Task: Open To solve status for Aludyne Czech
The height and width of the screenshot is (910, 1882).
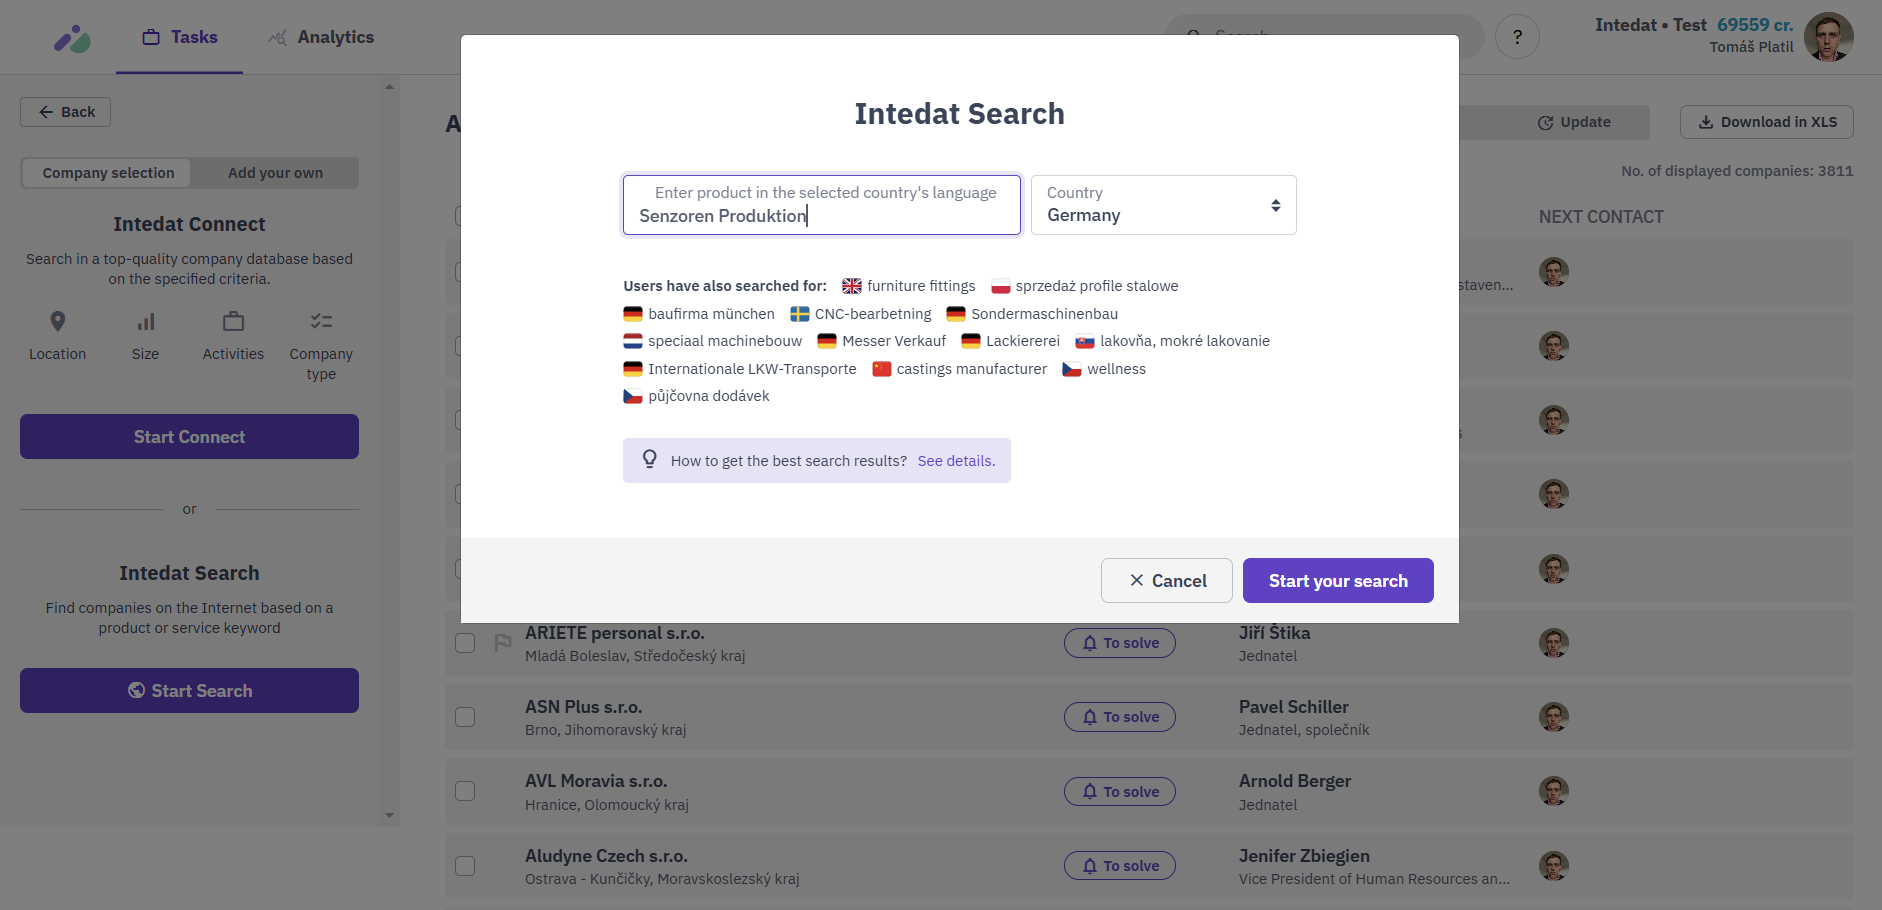Action: click(1120, 866)
